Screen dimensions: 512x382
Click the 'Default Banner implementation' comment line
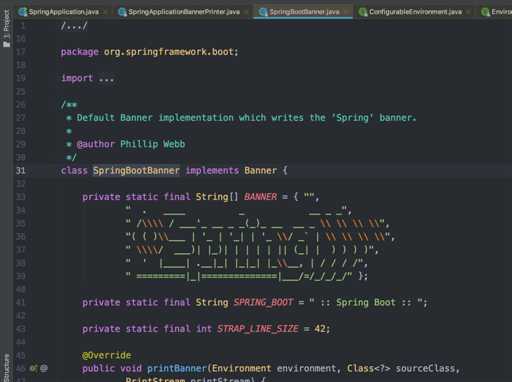(x=247, y=118)
